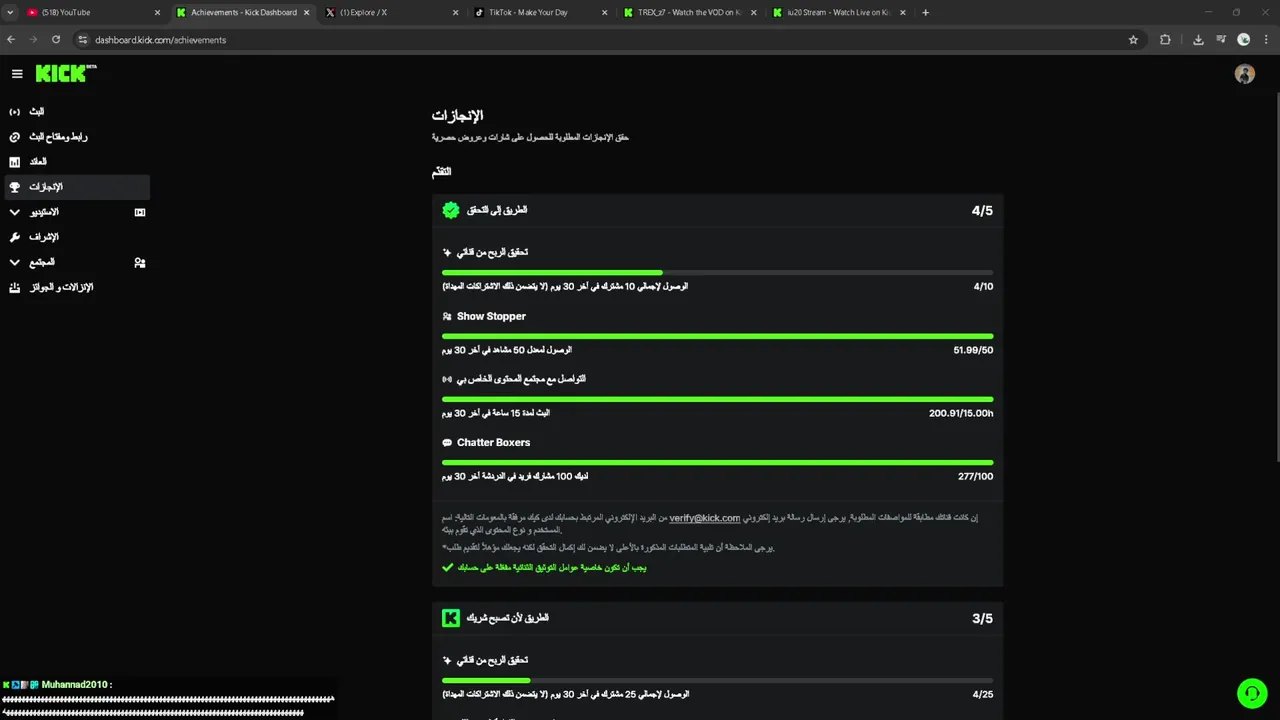Open the browser tab search dropdown
Screen dimensions: 1280x720
pyautogui.click(x=10, y=13)
